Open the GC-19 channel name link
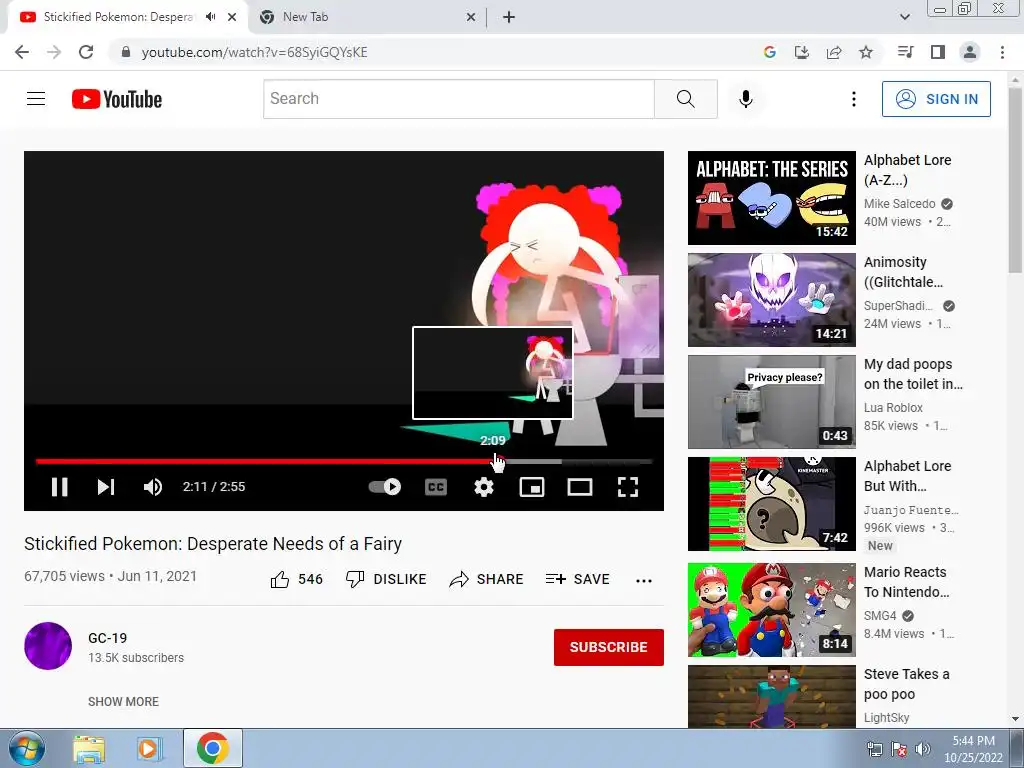Viewport: 1024px width, 768px height. click(108, 638)
